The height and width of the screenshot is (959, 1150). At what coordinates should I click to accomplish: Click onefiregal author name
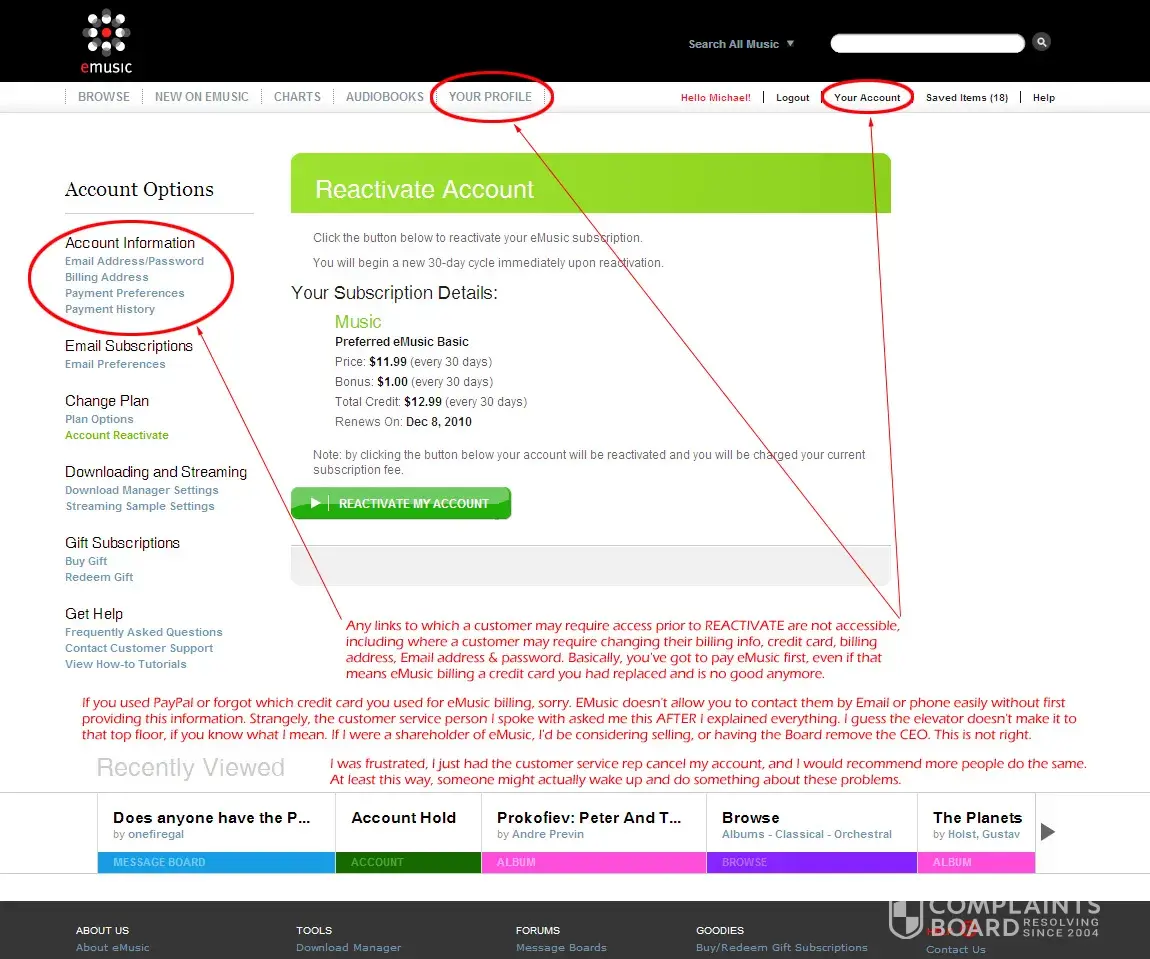click(x=155, y=835)
